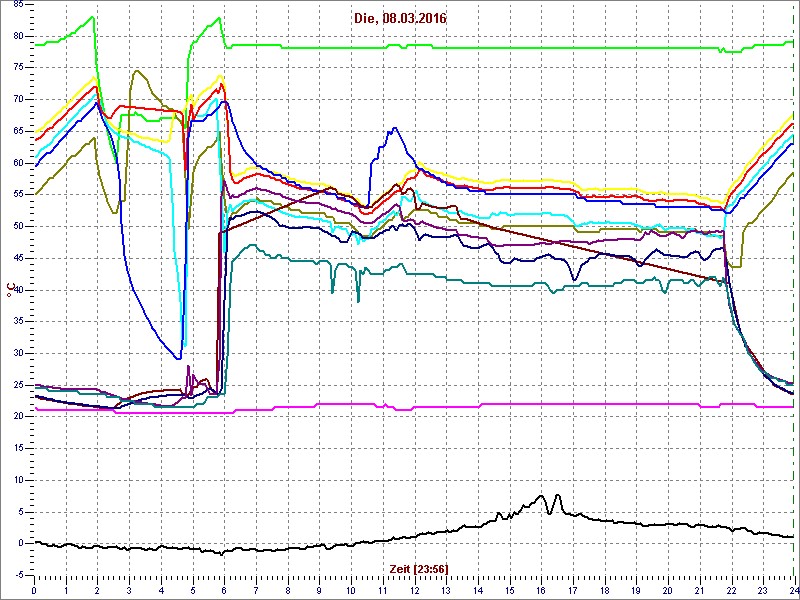Click the 10 value on temperature axis

[18, 480]
